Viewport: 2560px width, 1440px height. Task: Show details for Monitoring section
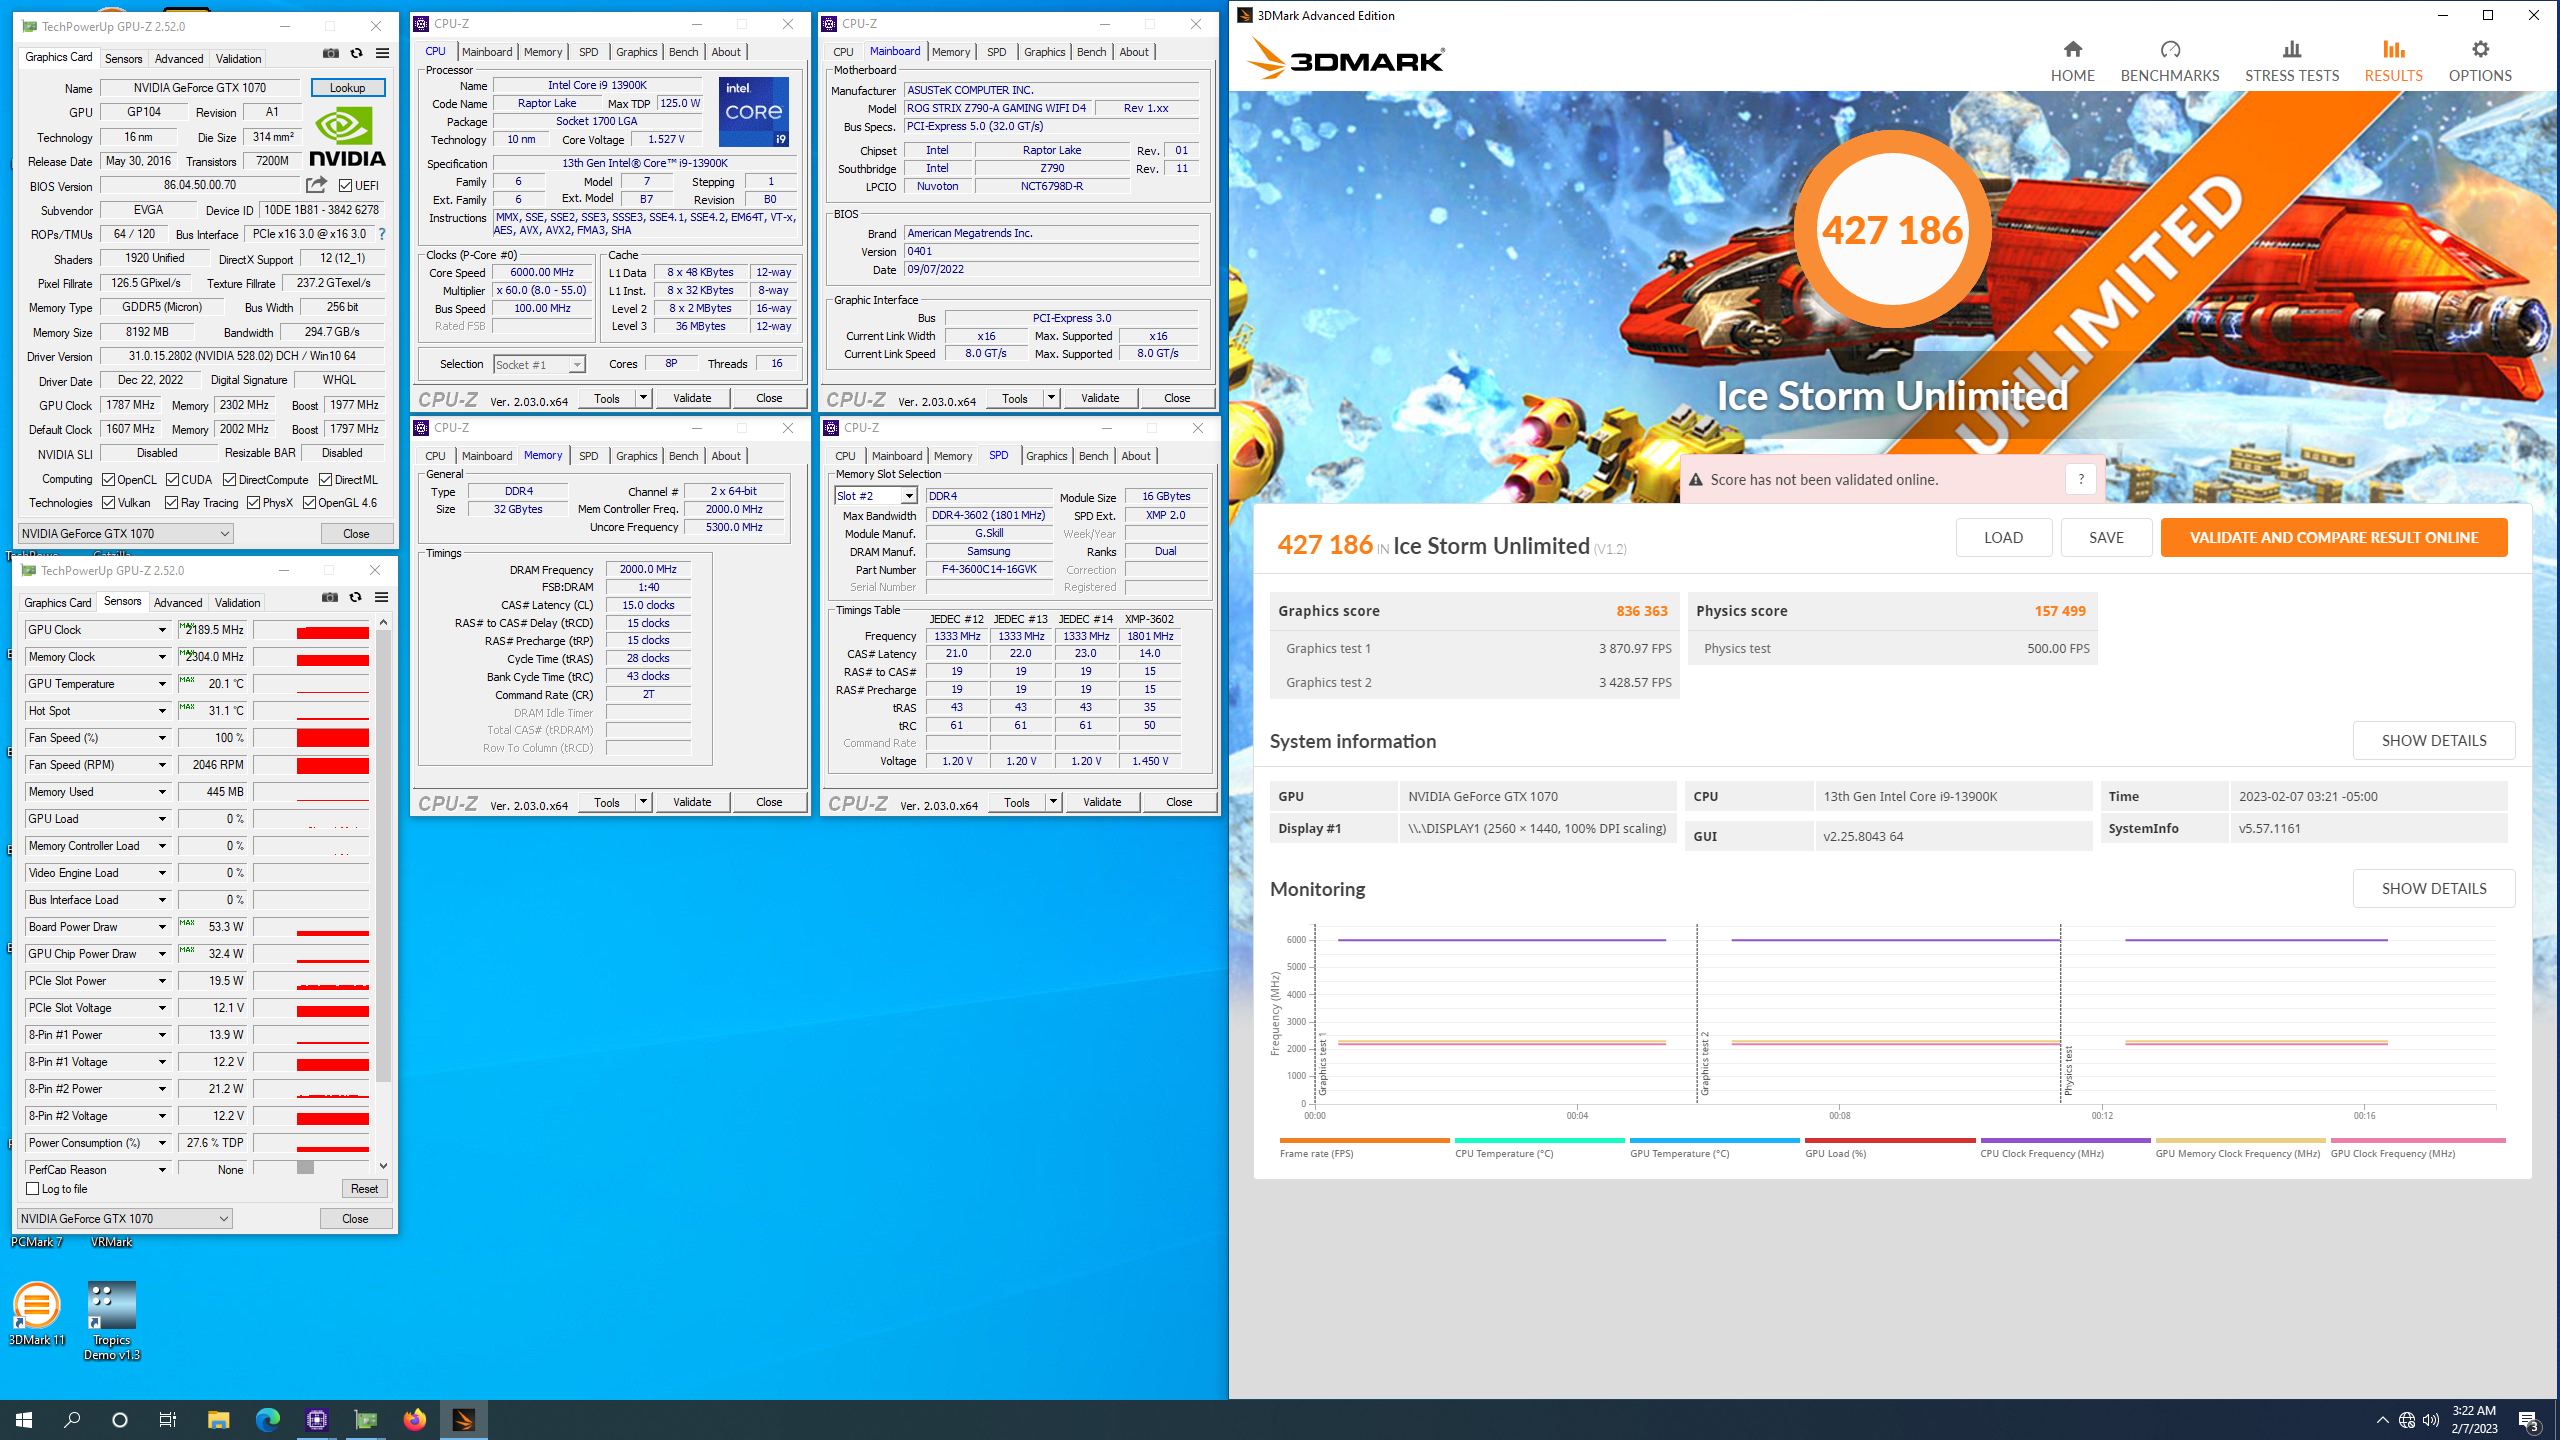2433,889
